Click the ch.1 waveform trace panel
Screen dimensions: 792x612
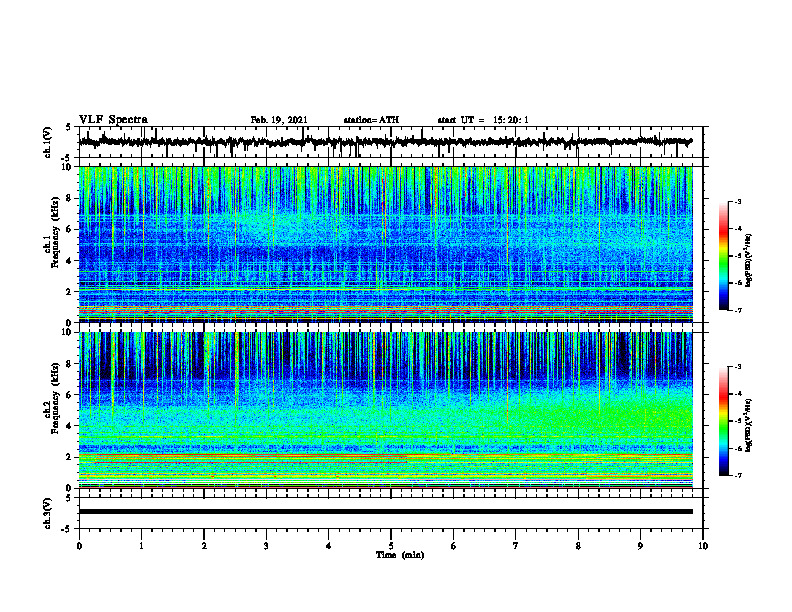390,142
